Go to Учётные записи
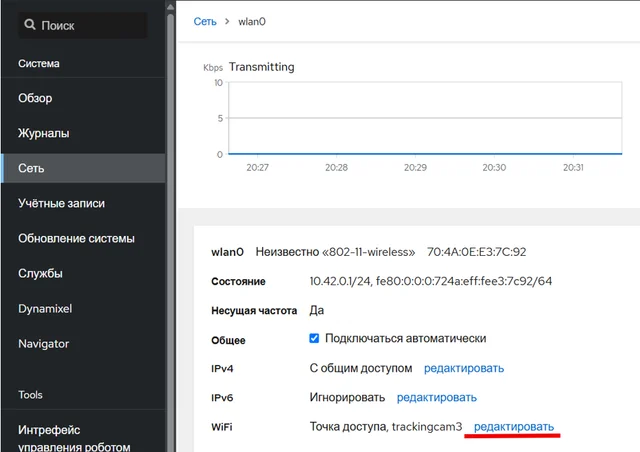Screen dimensions: 640x452 (x=83, y=203)
